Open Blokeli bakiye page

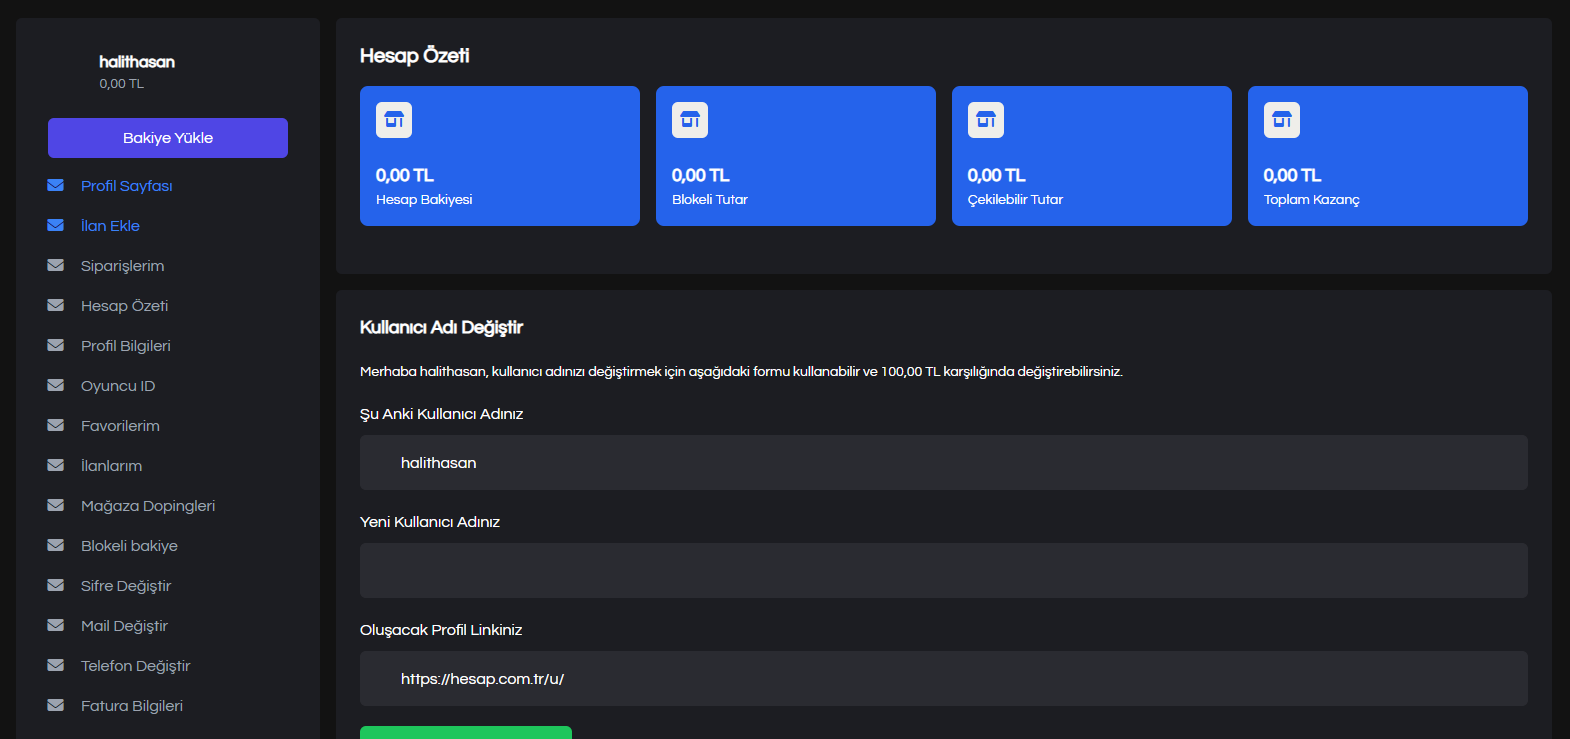tap(129, 546)
